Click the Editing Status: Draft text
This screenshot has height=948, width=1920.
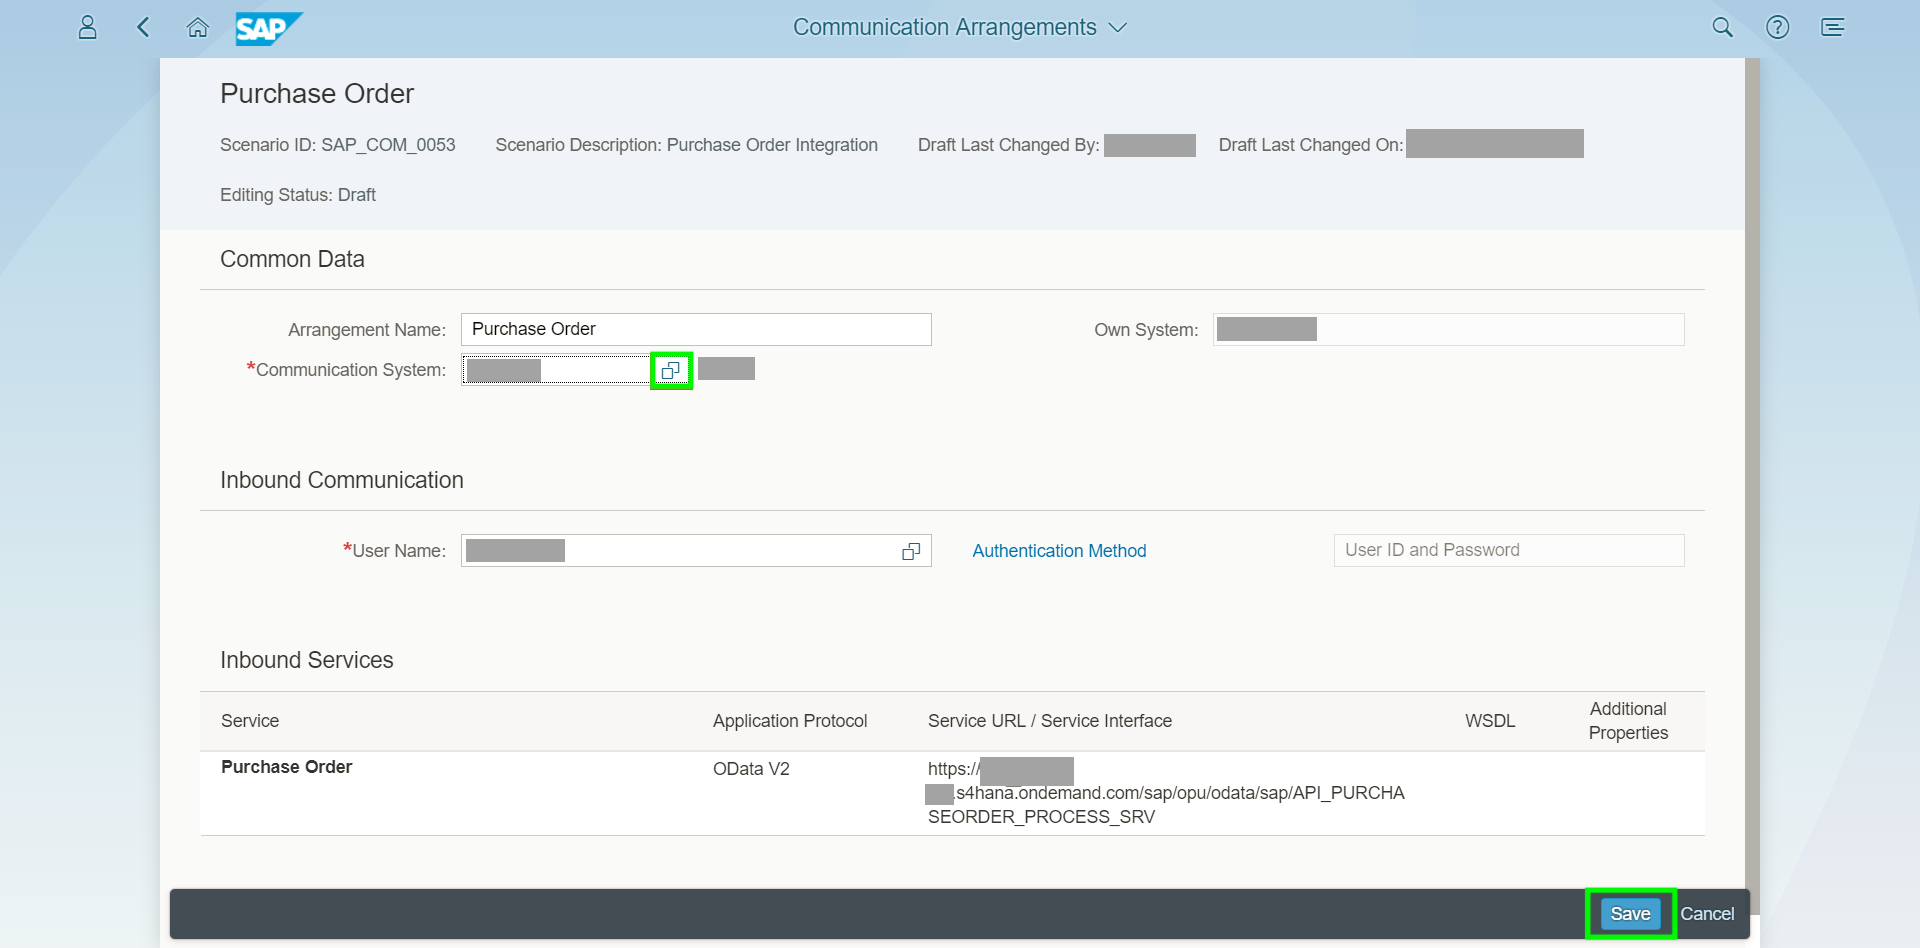(x=298, y=195)
